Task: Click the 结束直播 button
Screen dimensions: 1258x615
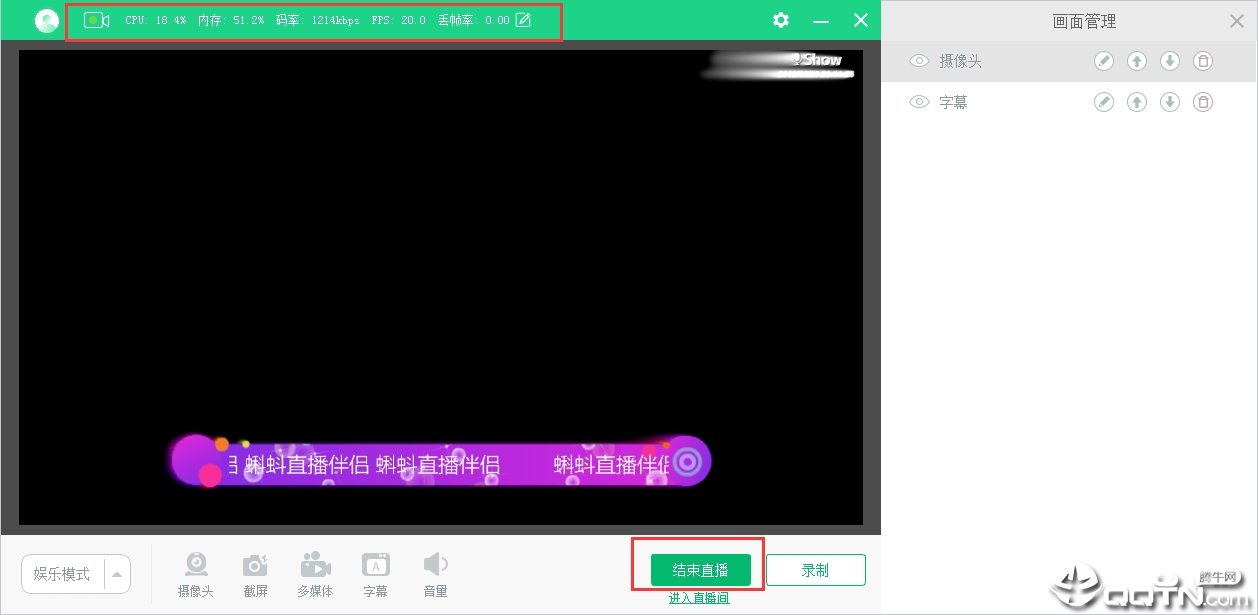Action: 700,570
